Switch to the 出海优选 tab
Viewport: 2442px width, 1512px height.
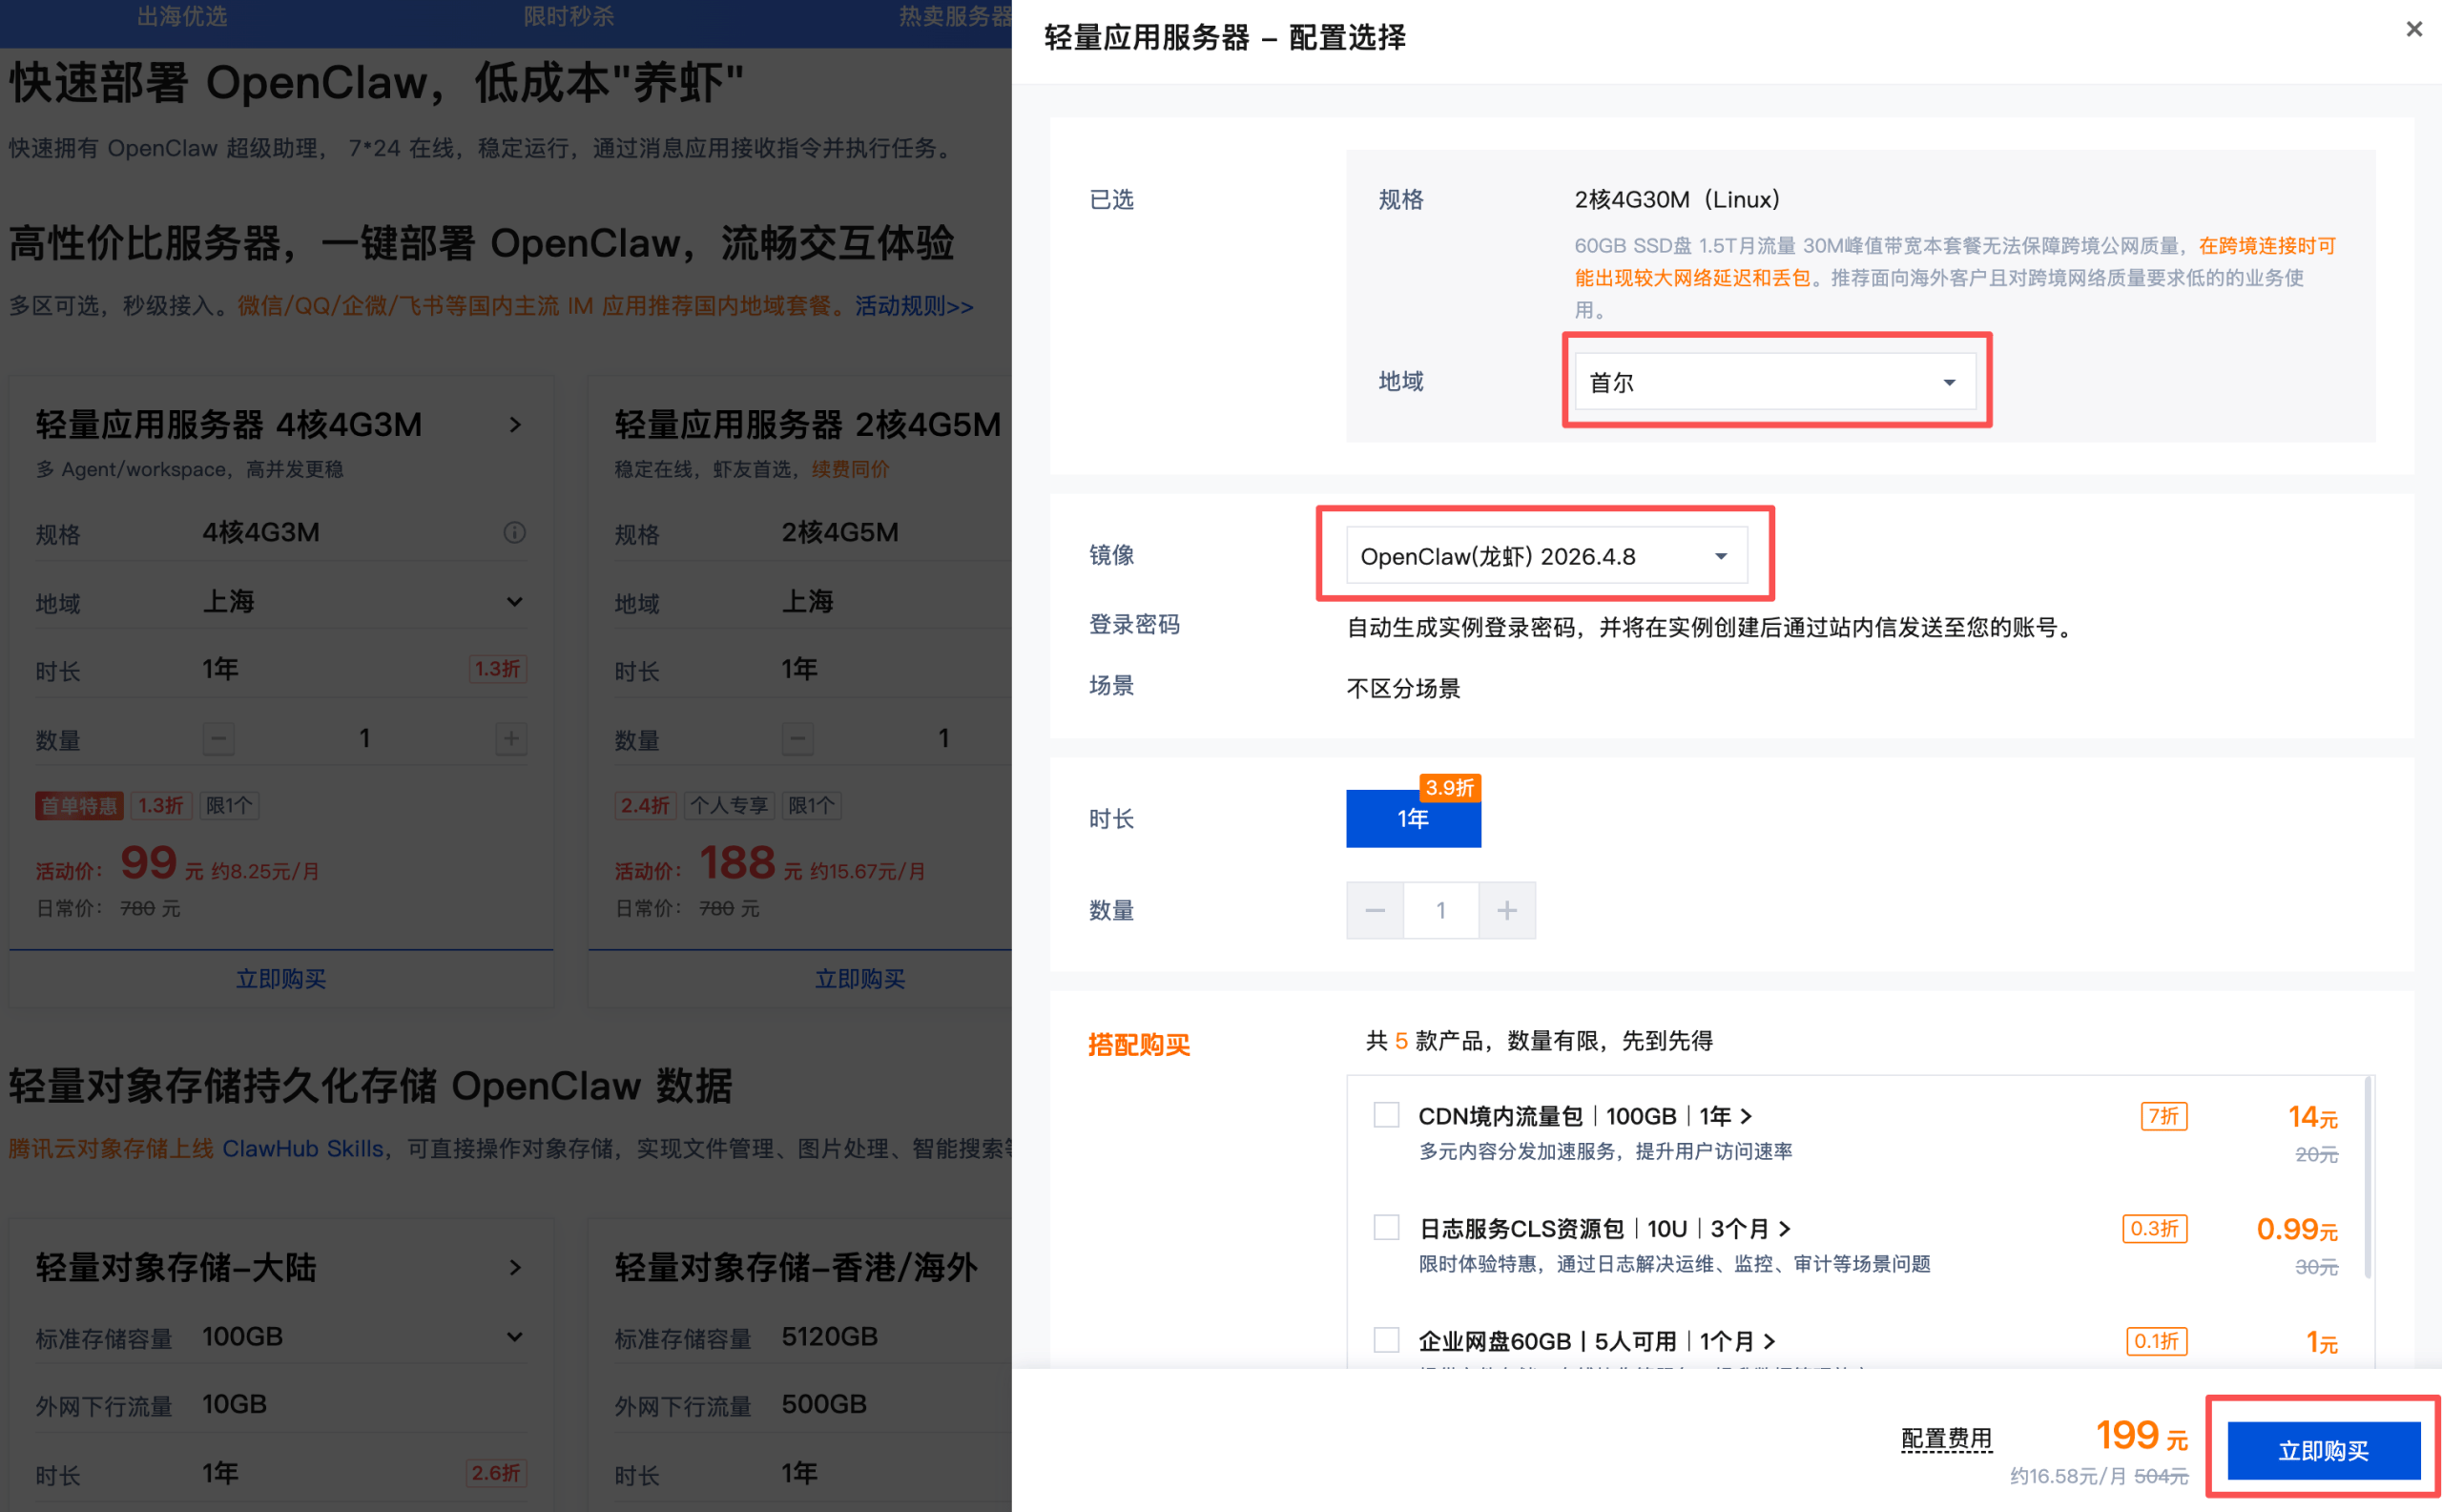point(181,17)
